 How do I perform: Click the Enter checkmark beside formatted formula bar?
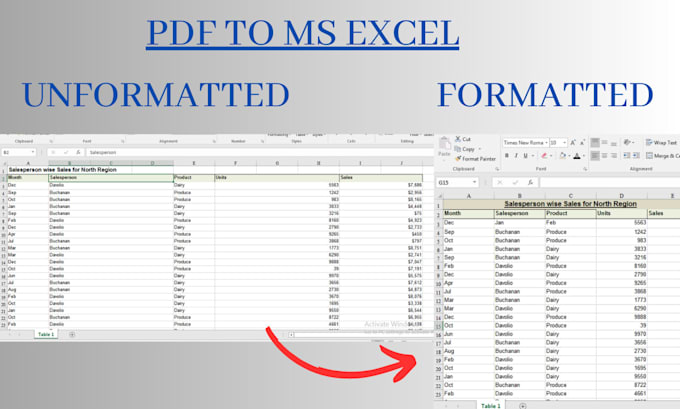click(x=515, y=182)
